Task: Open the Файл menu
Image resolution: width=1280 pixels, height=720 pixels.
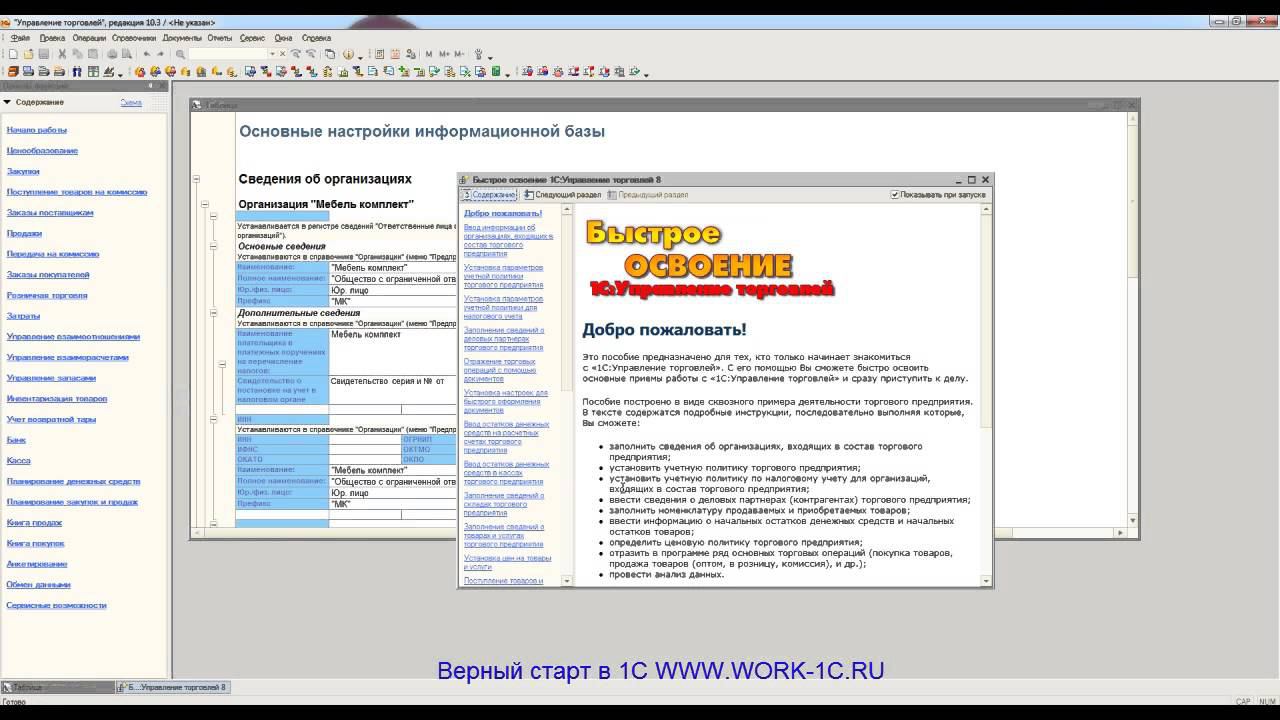Action: coord(20,38)
